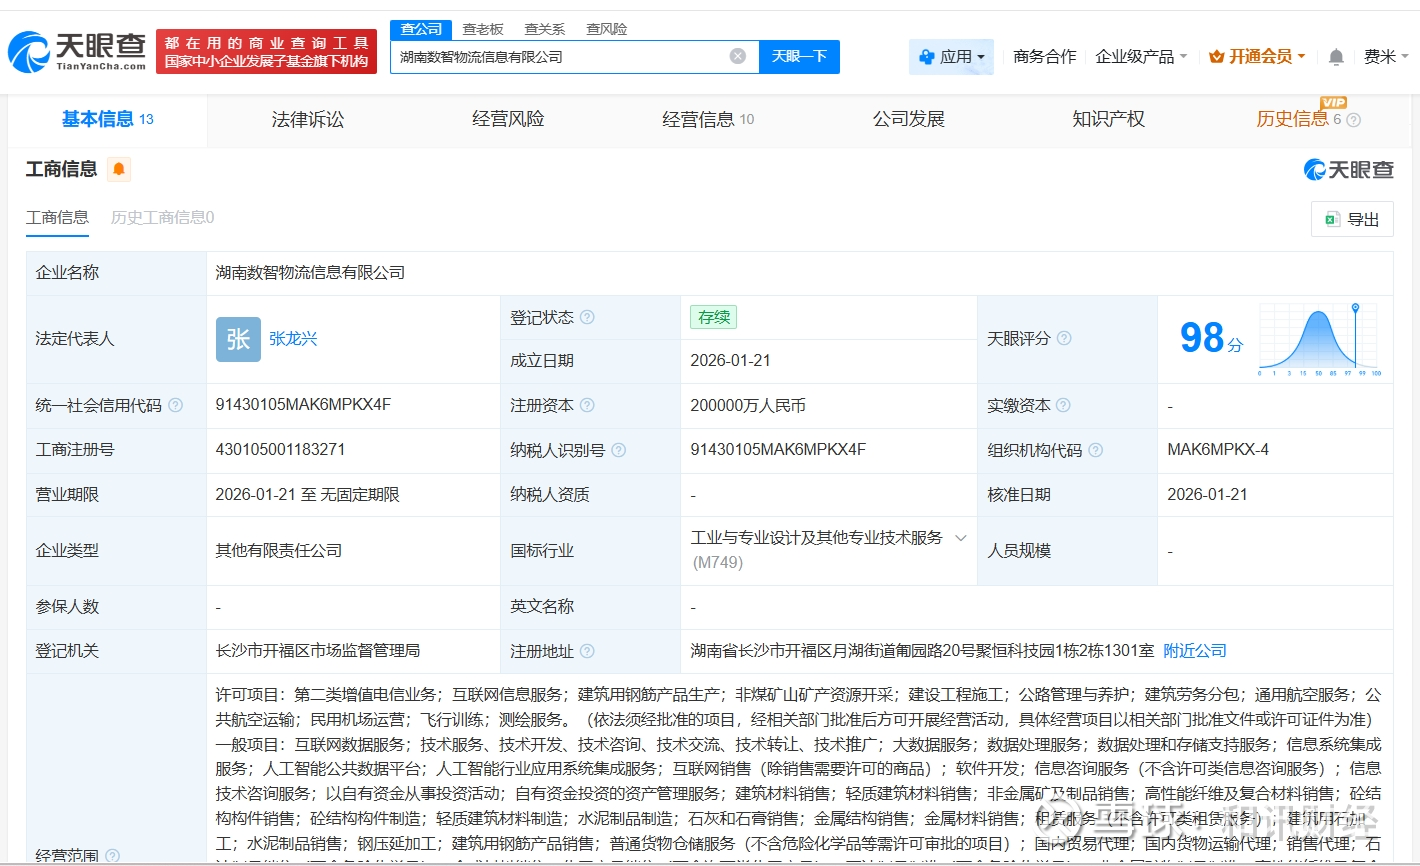Open legal representative 张龙兴 link

[x=293, y=338]
